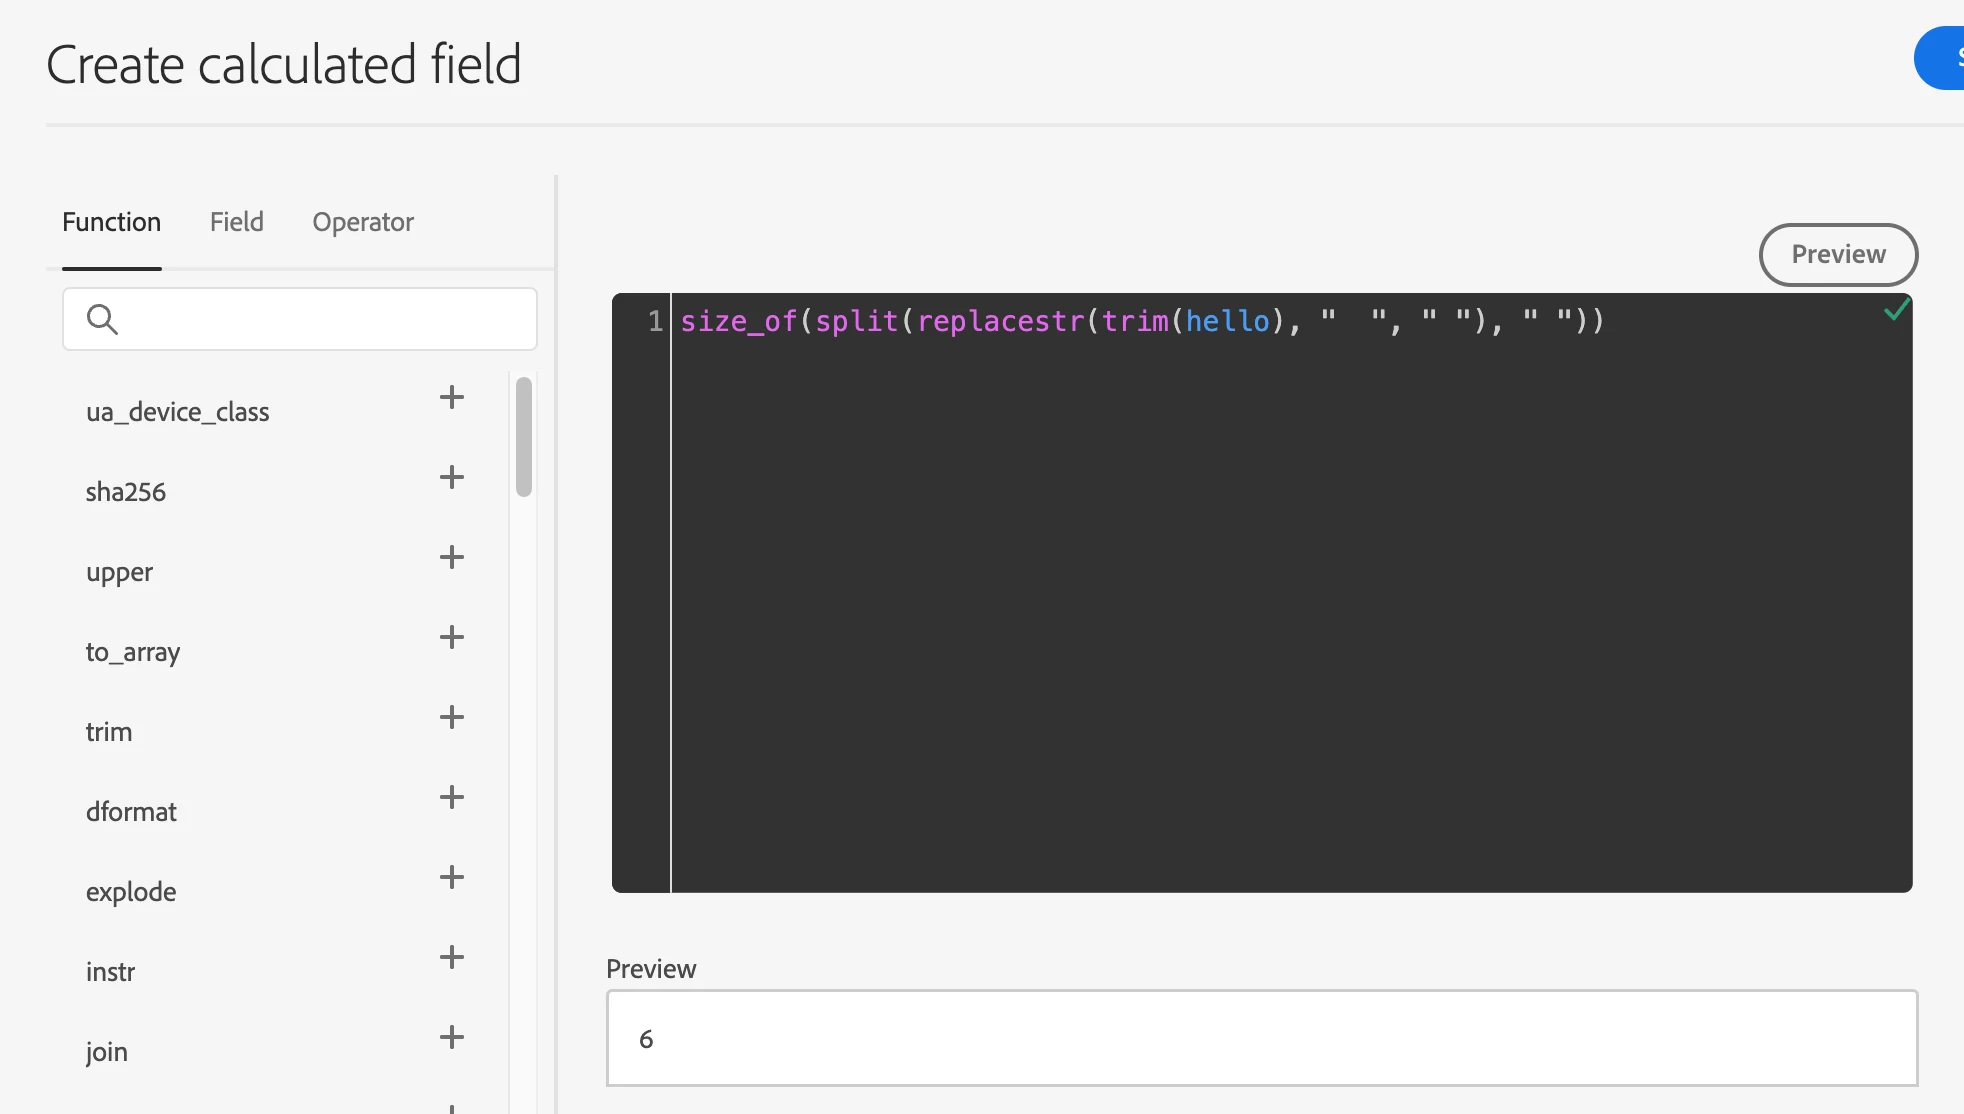Select the Function tab
The height and width of the screenshot is (1114, 1964).
click(x=111, y=222)
